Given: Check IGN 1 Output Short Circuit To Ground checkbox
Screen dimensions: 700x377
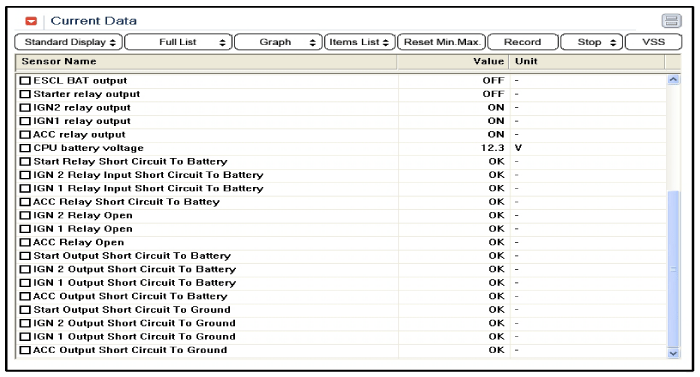Looking at the screenshot, I should tap(25, 337).
